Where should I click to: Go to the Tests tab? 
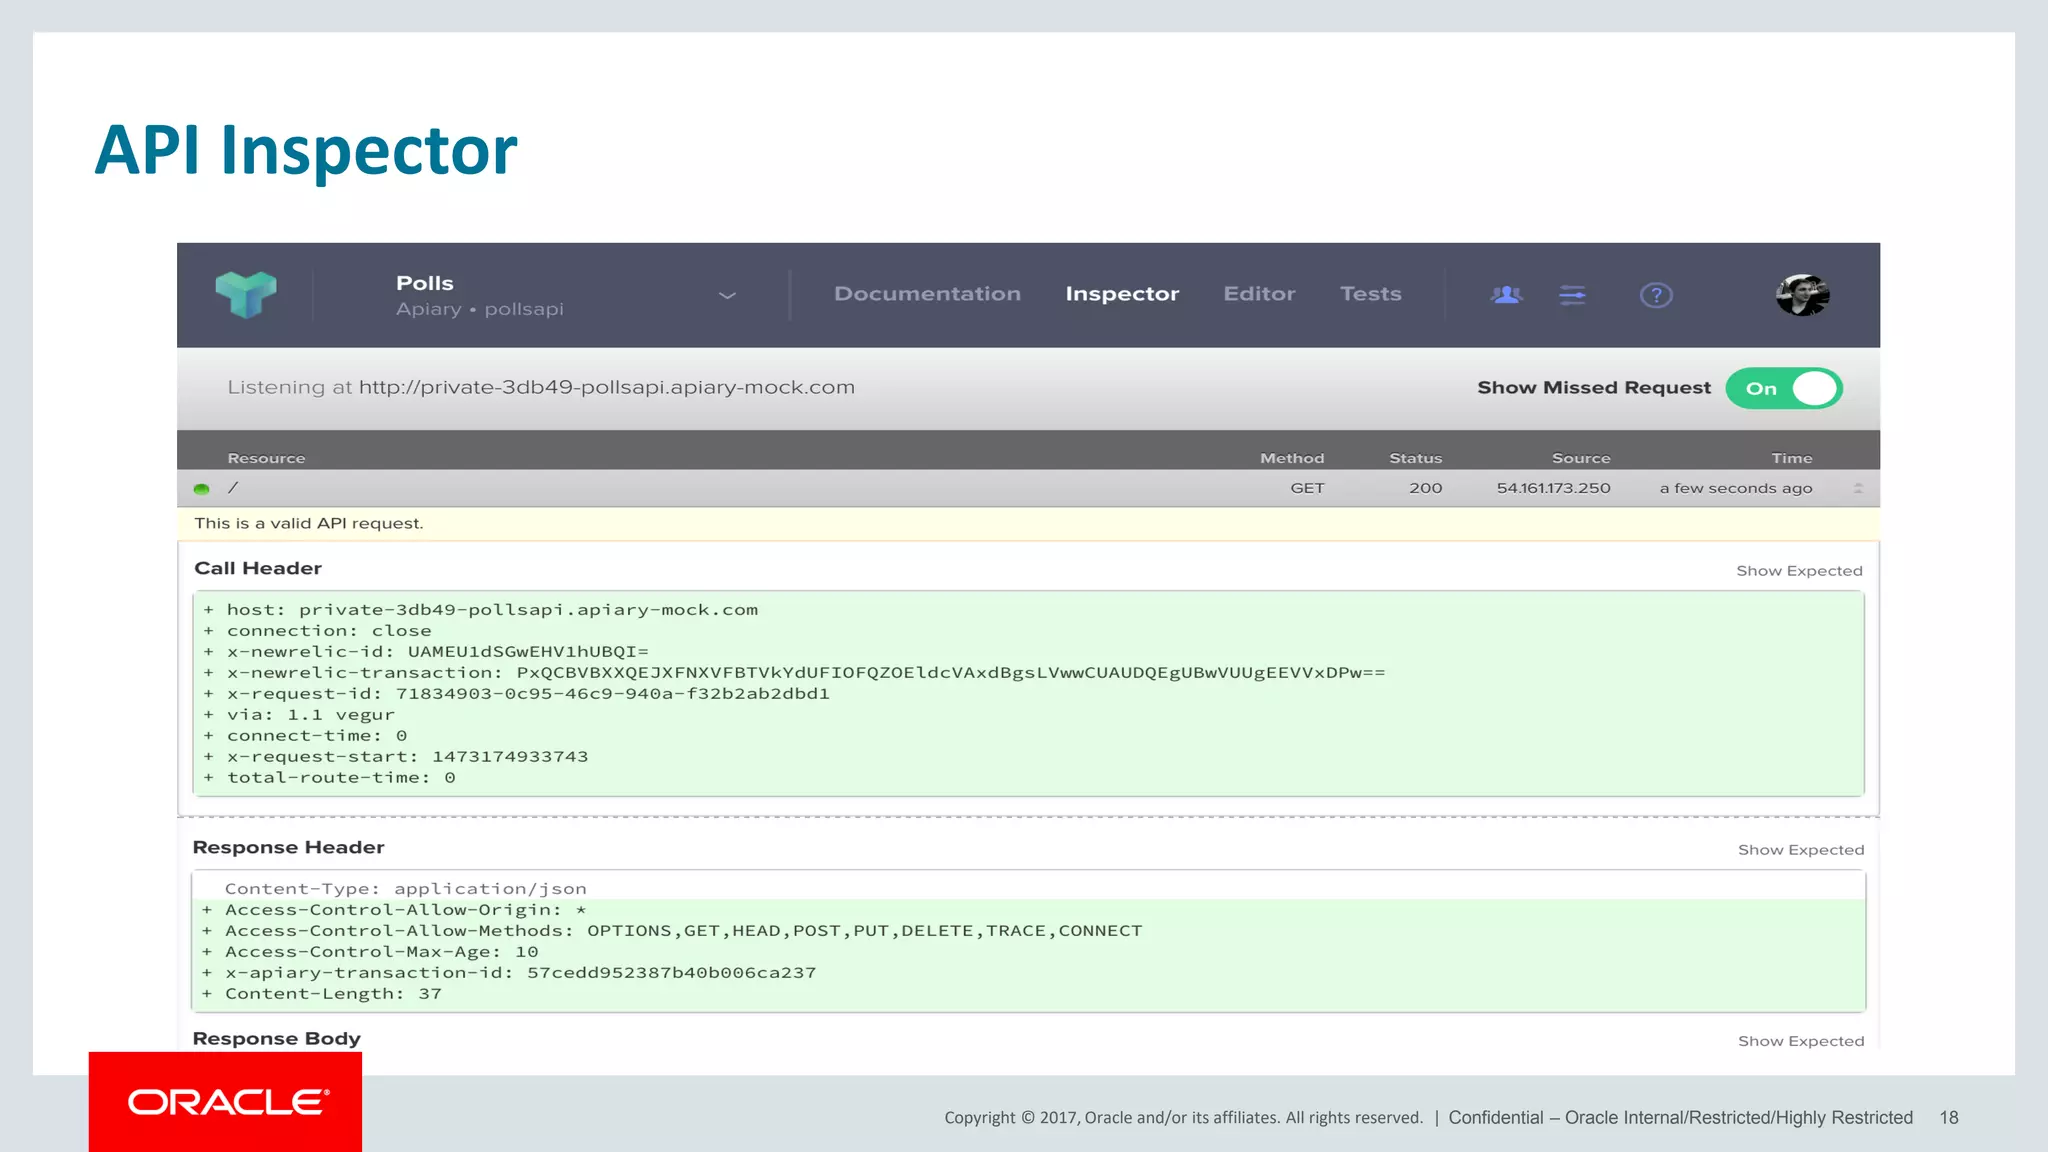pyautogui.click(x=1370, y=294)
